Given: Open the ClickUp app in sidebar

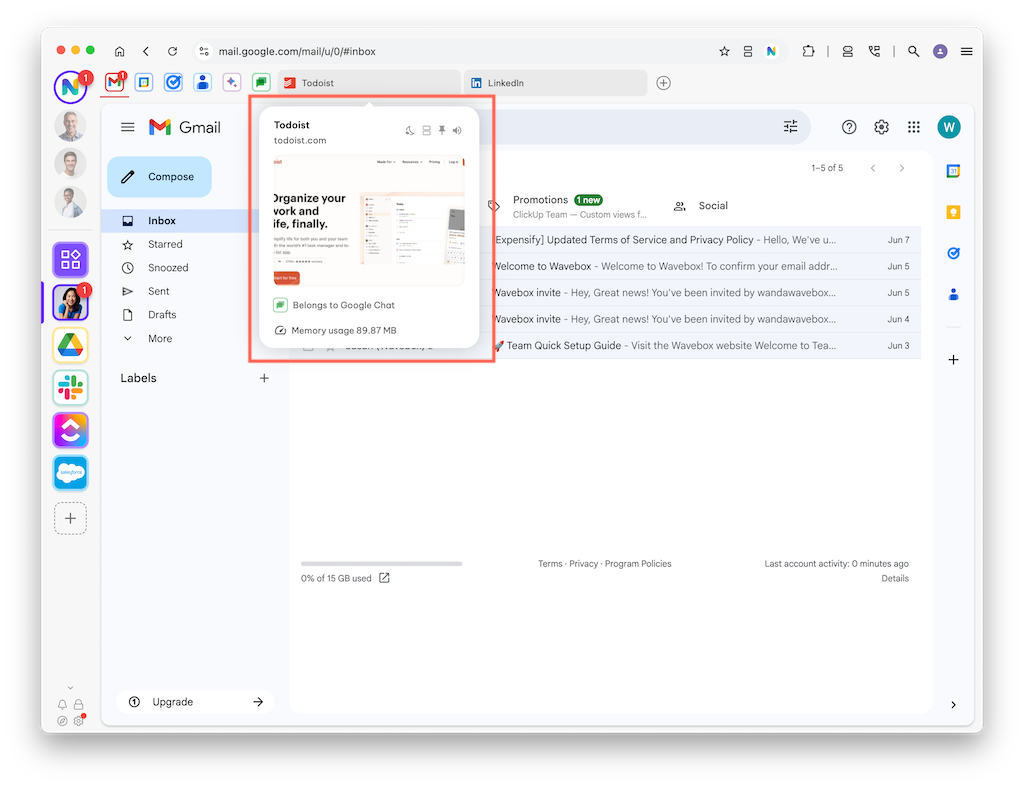Looking at the screenshot, I should point(71,430).
